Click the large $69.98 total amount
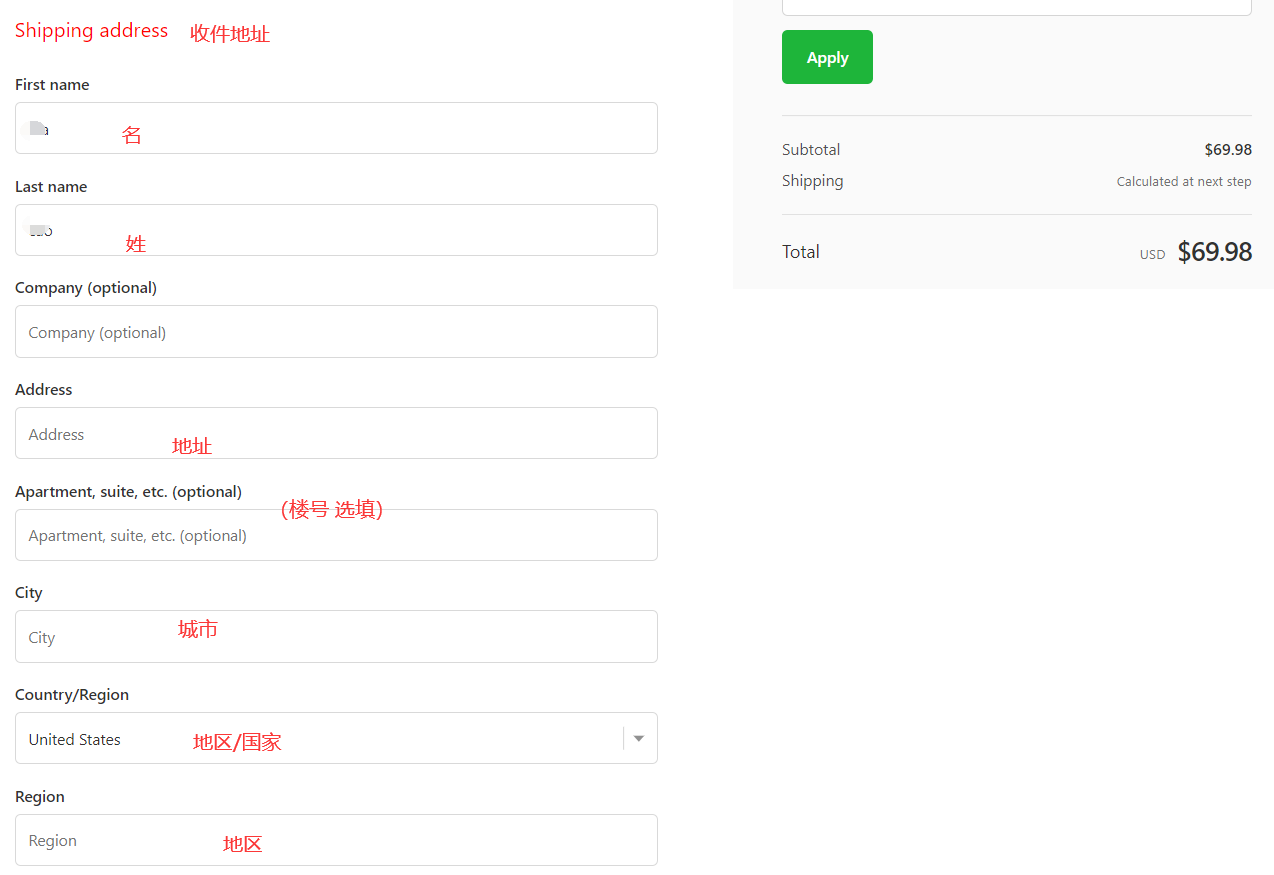The width and height of the screenshot is (1274, 875). [1215, 252]
